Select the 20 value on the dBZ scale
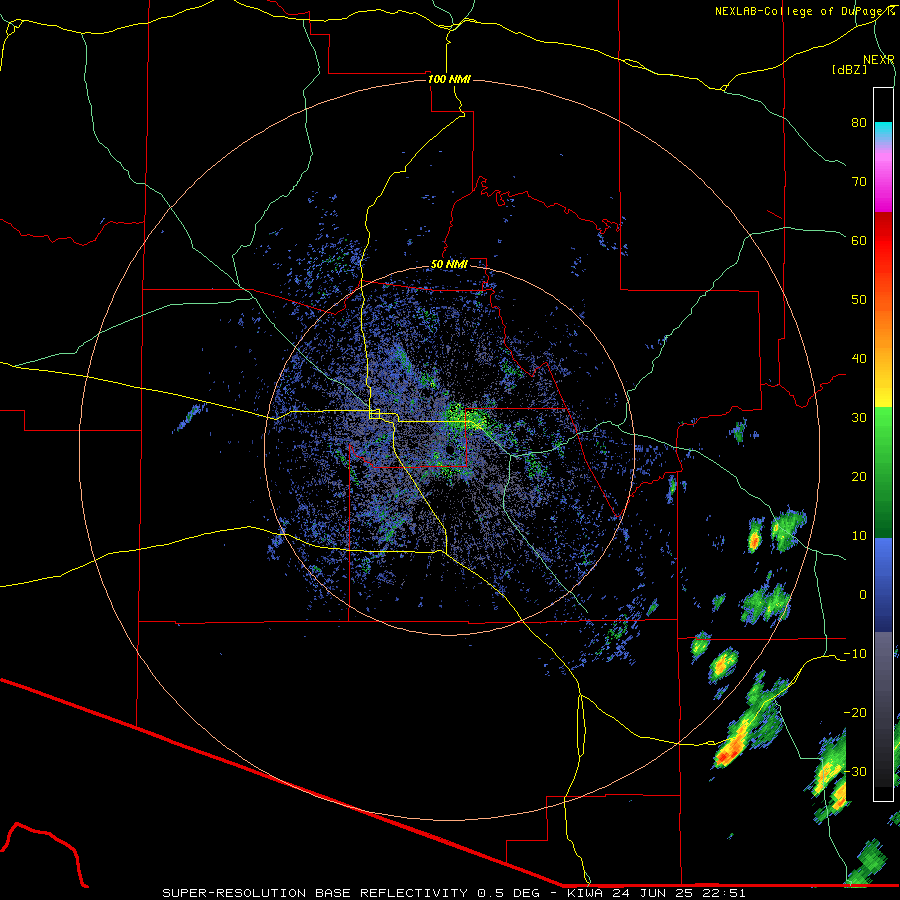The height and width of the screenshot is (900, 900). (x=859, y=476)
